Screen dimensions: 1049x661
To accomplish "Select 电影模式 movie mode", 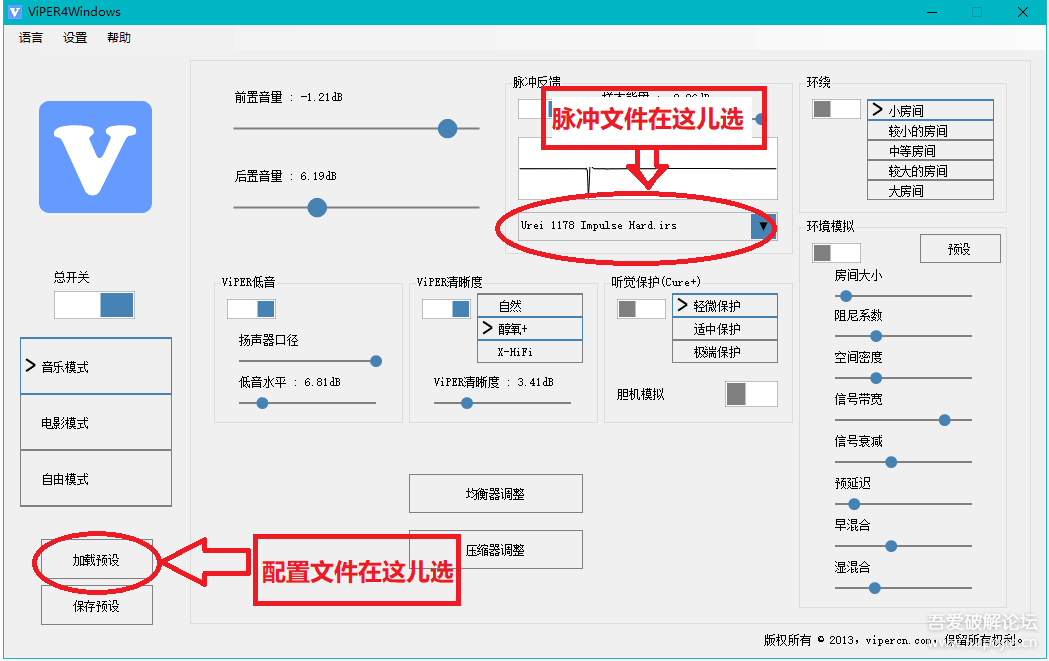I will point(96,422).
